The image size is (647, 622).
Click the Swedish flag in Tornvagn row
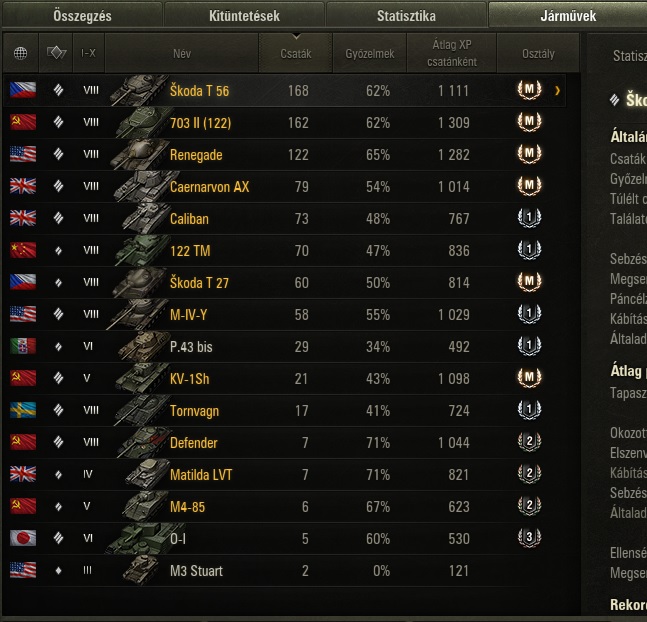click(x=23, y=410)
